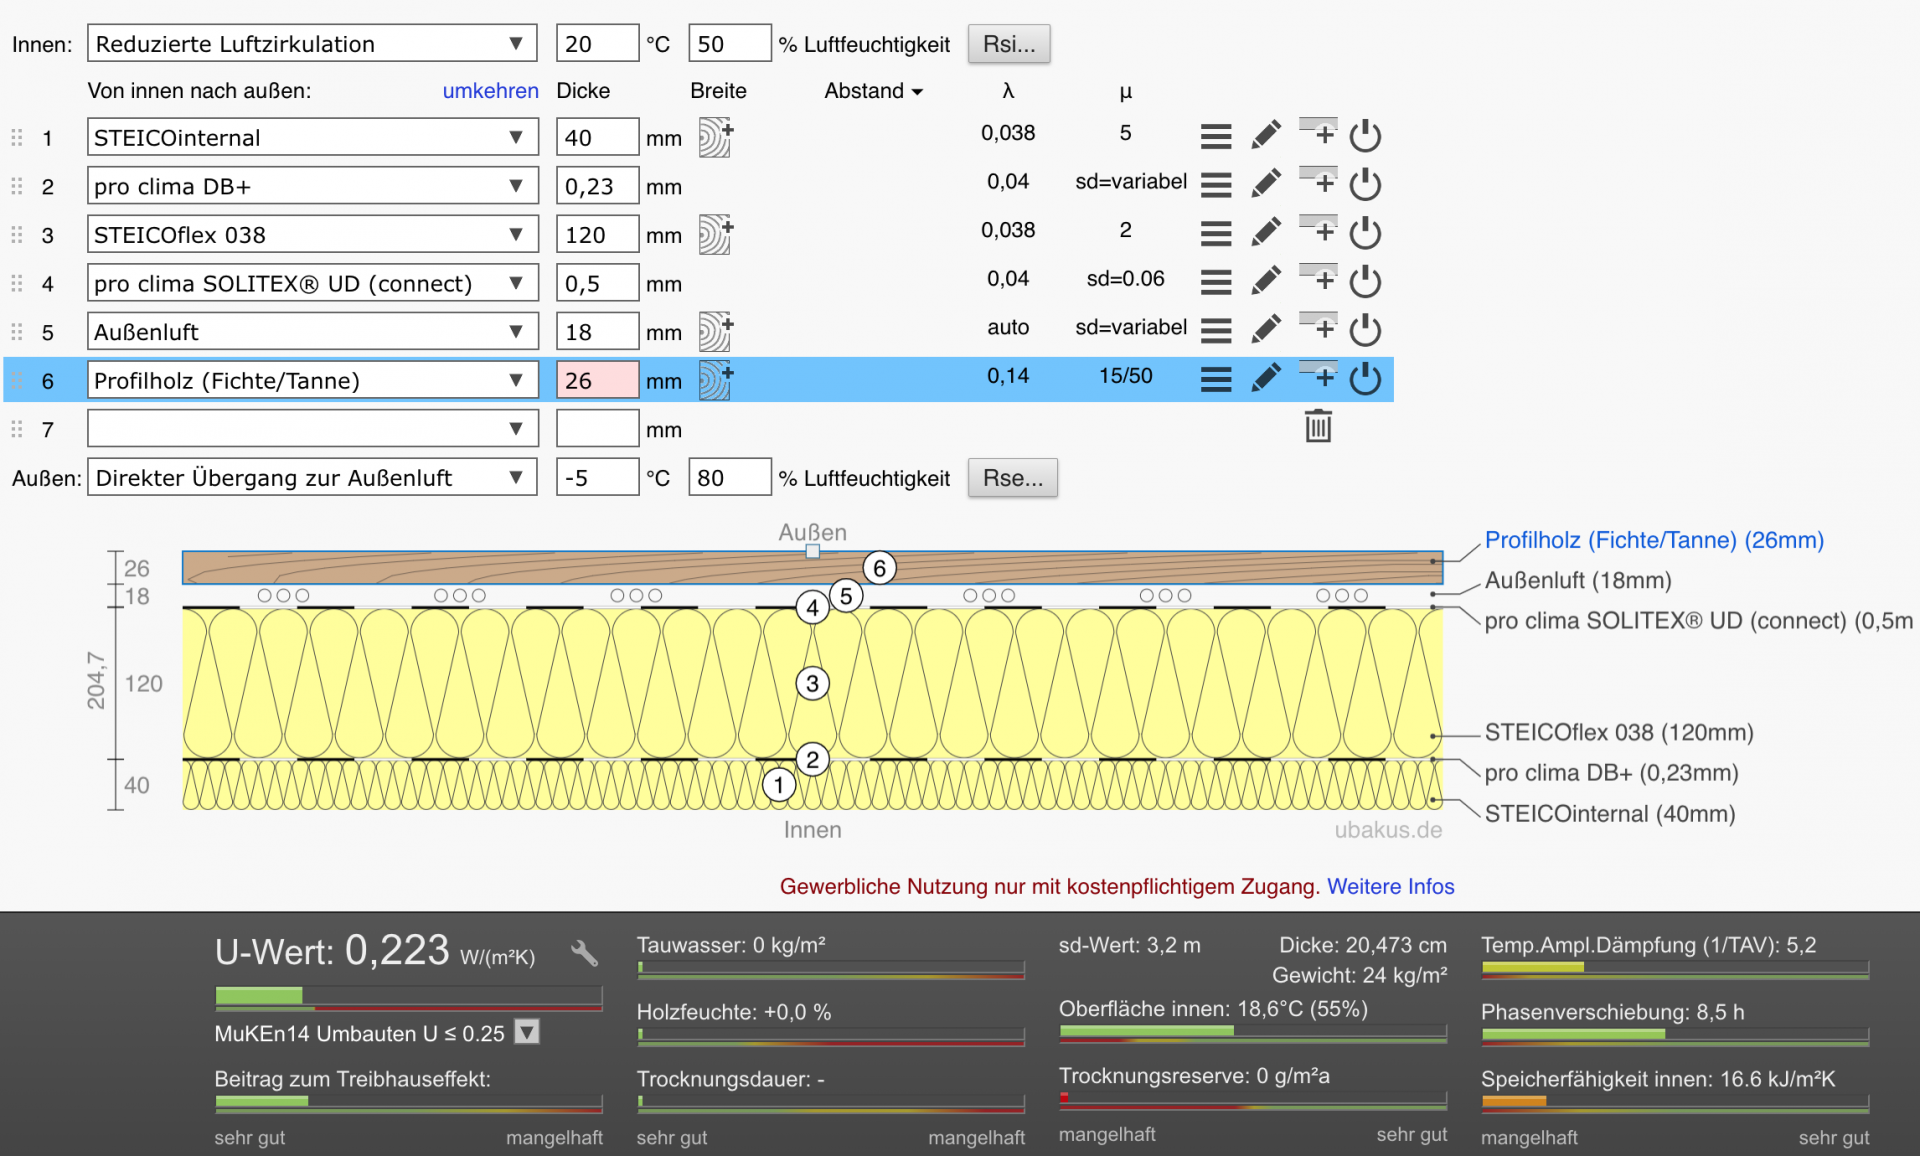Follow the 'Weitere Infos' link
The image size is (1920, 1156).
1390,886
